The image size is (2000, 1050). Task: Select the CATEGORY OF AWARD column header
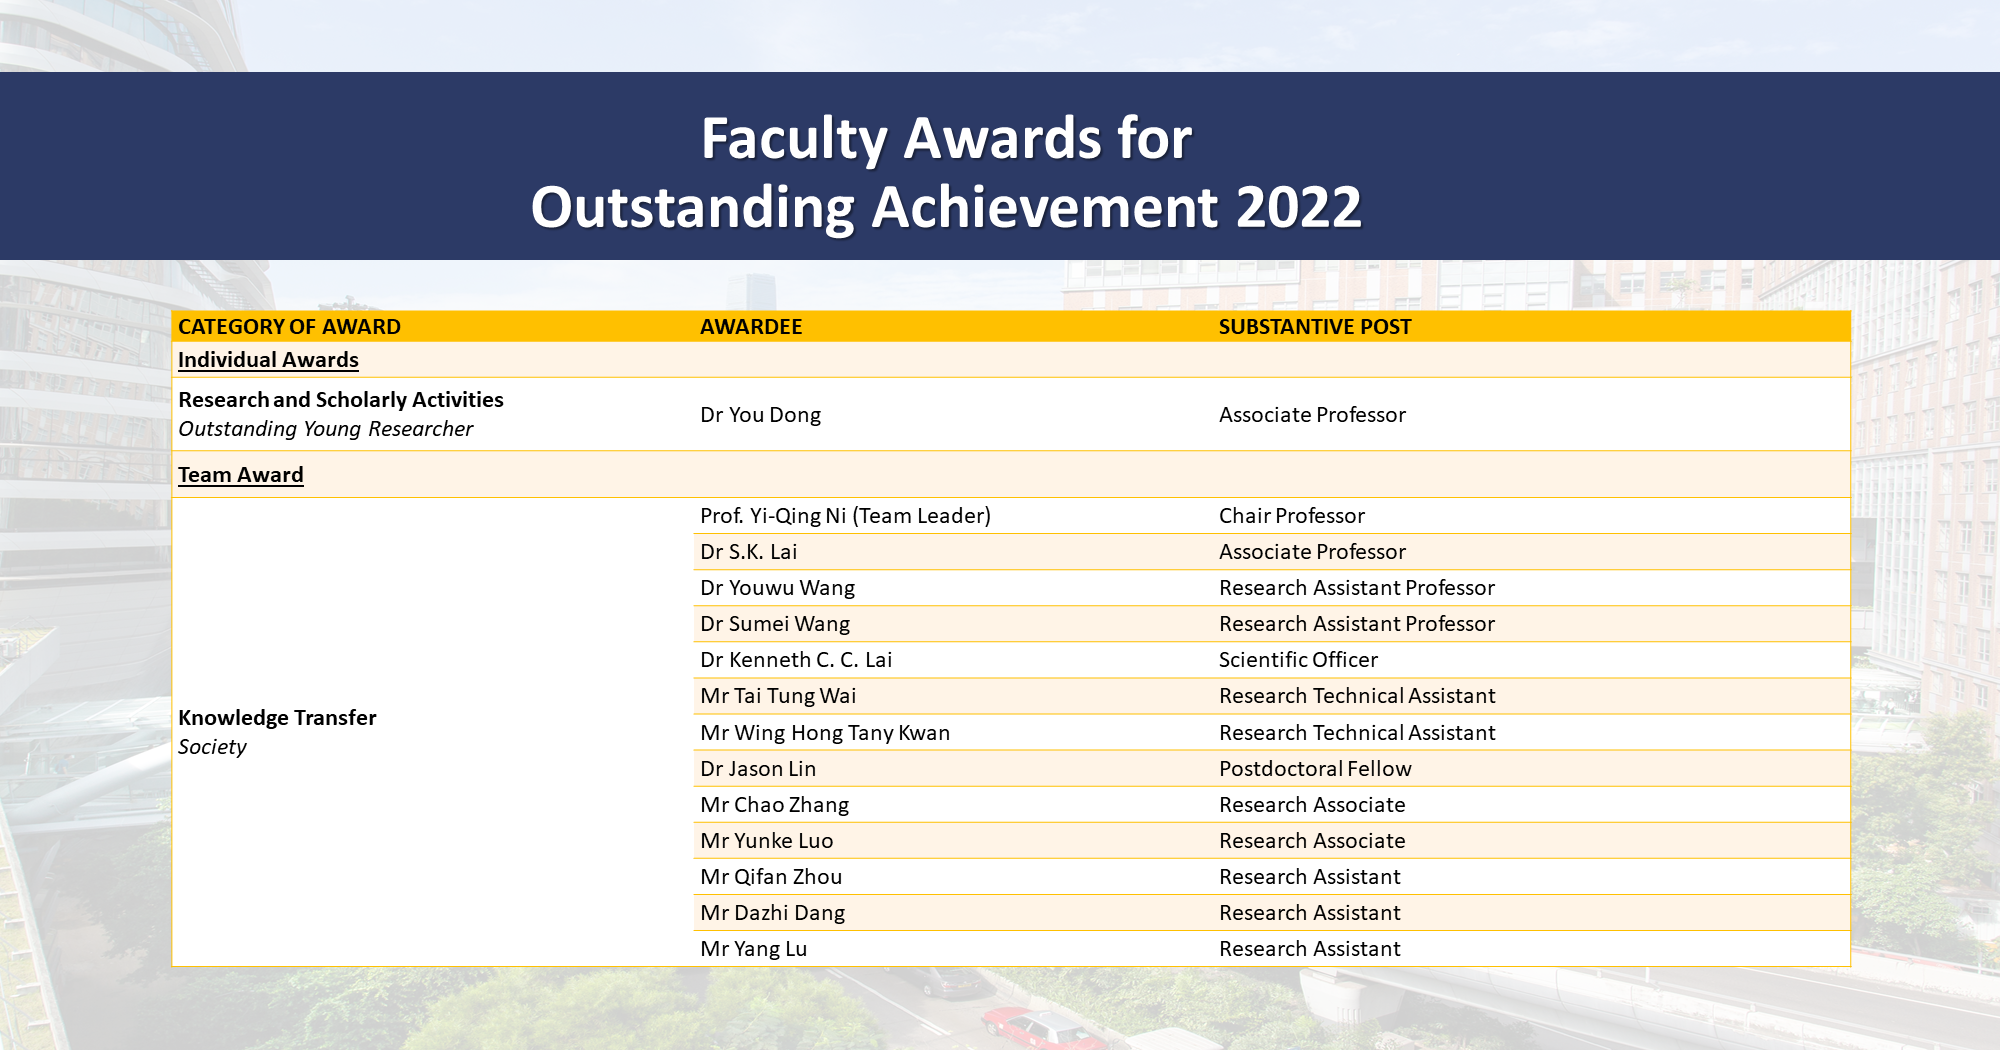click(x=290, y=327)
